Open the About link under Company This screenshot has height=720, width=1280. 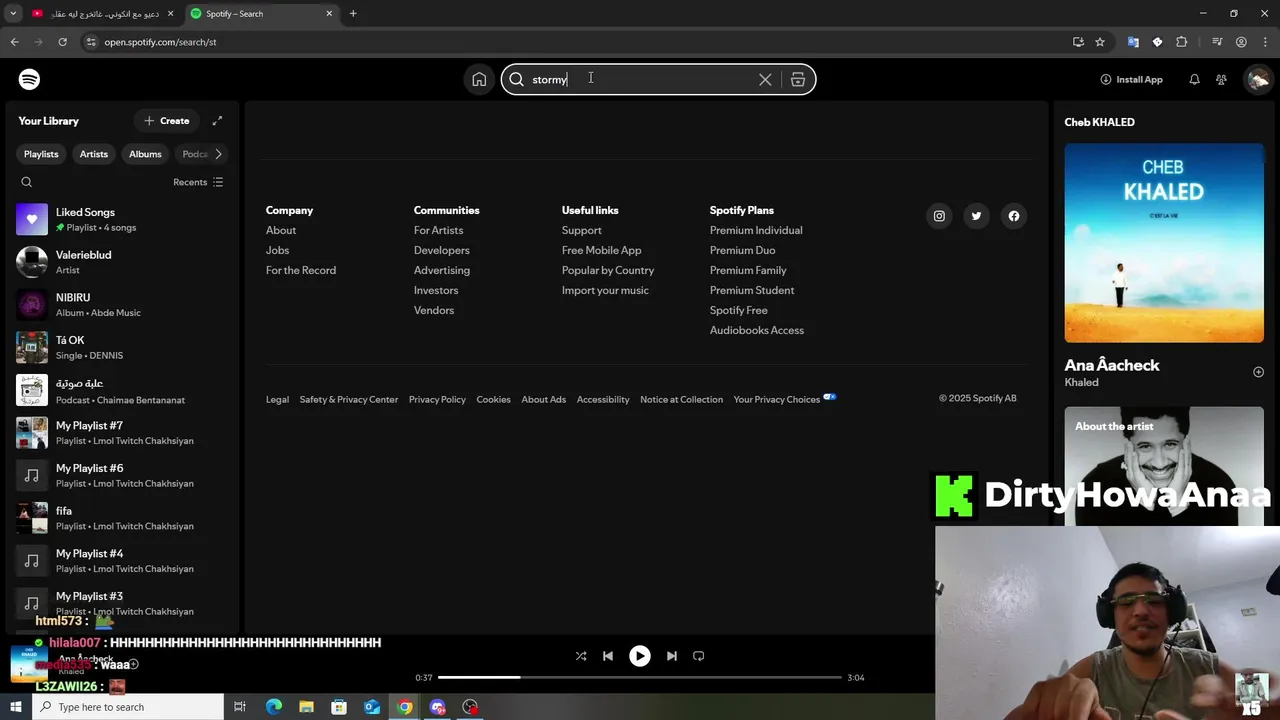click(x=281, y=230)
